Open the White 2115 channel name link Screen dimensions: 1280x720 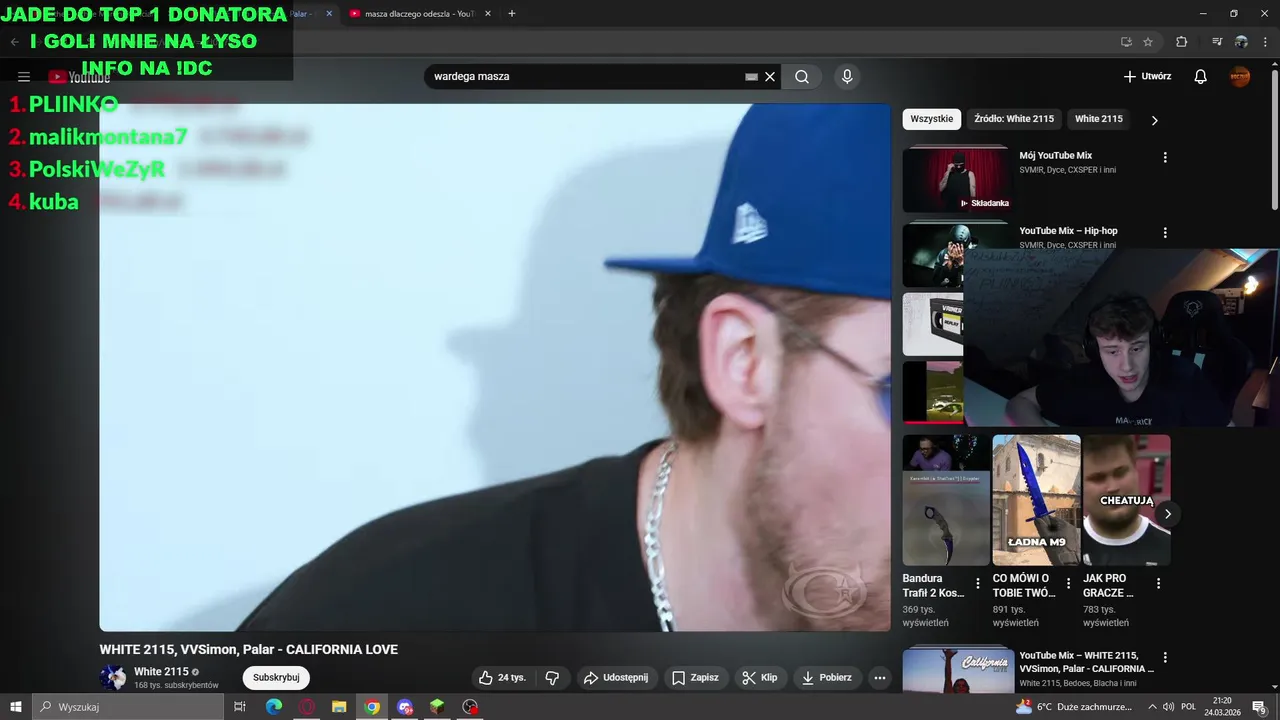[x=161, y=672]
